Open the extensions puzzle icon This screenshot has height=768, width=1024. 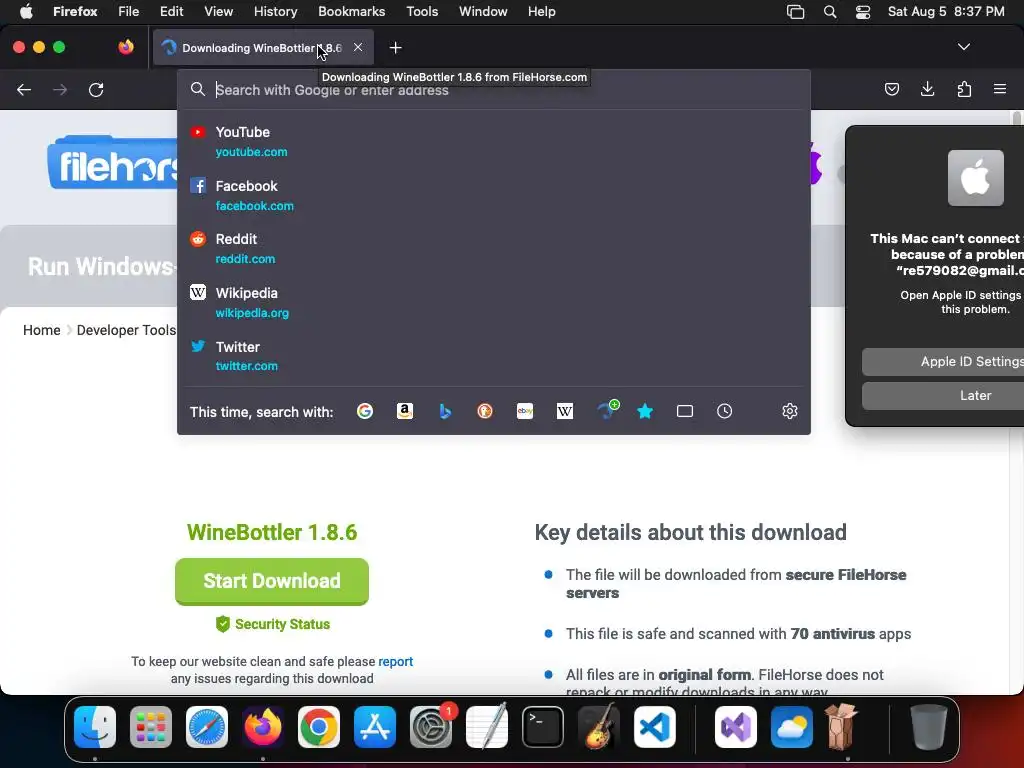tap(964, 89)
